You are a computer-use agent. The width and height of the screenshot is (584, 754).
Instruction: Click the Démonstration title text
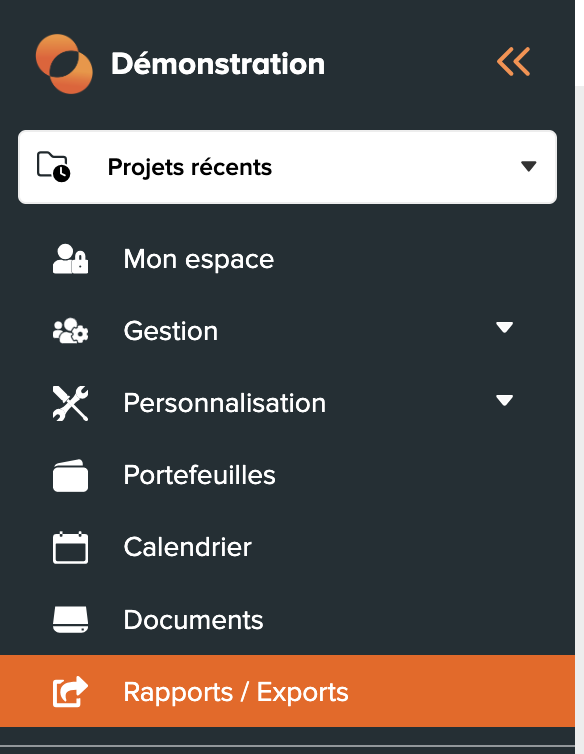pyautogui.click(x=218, y=63)
